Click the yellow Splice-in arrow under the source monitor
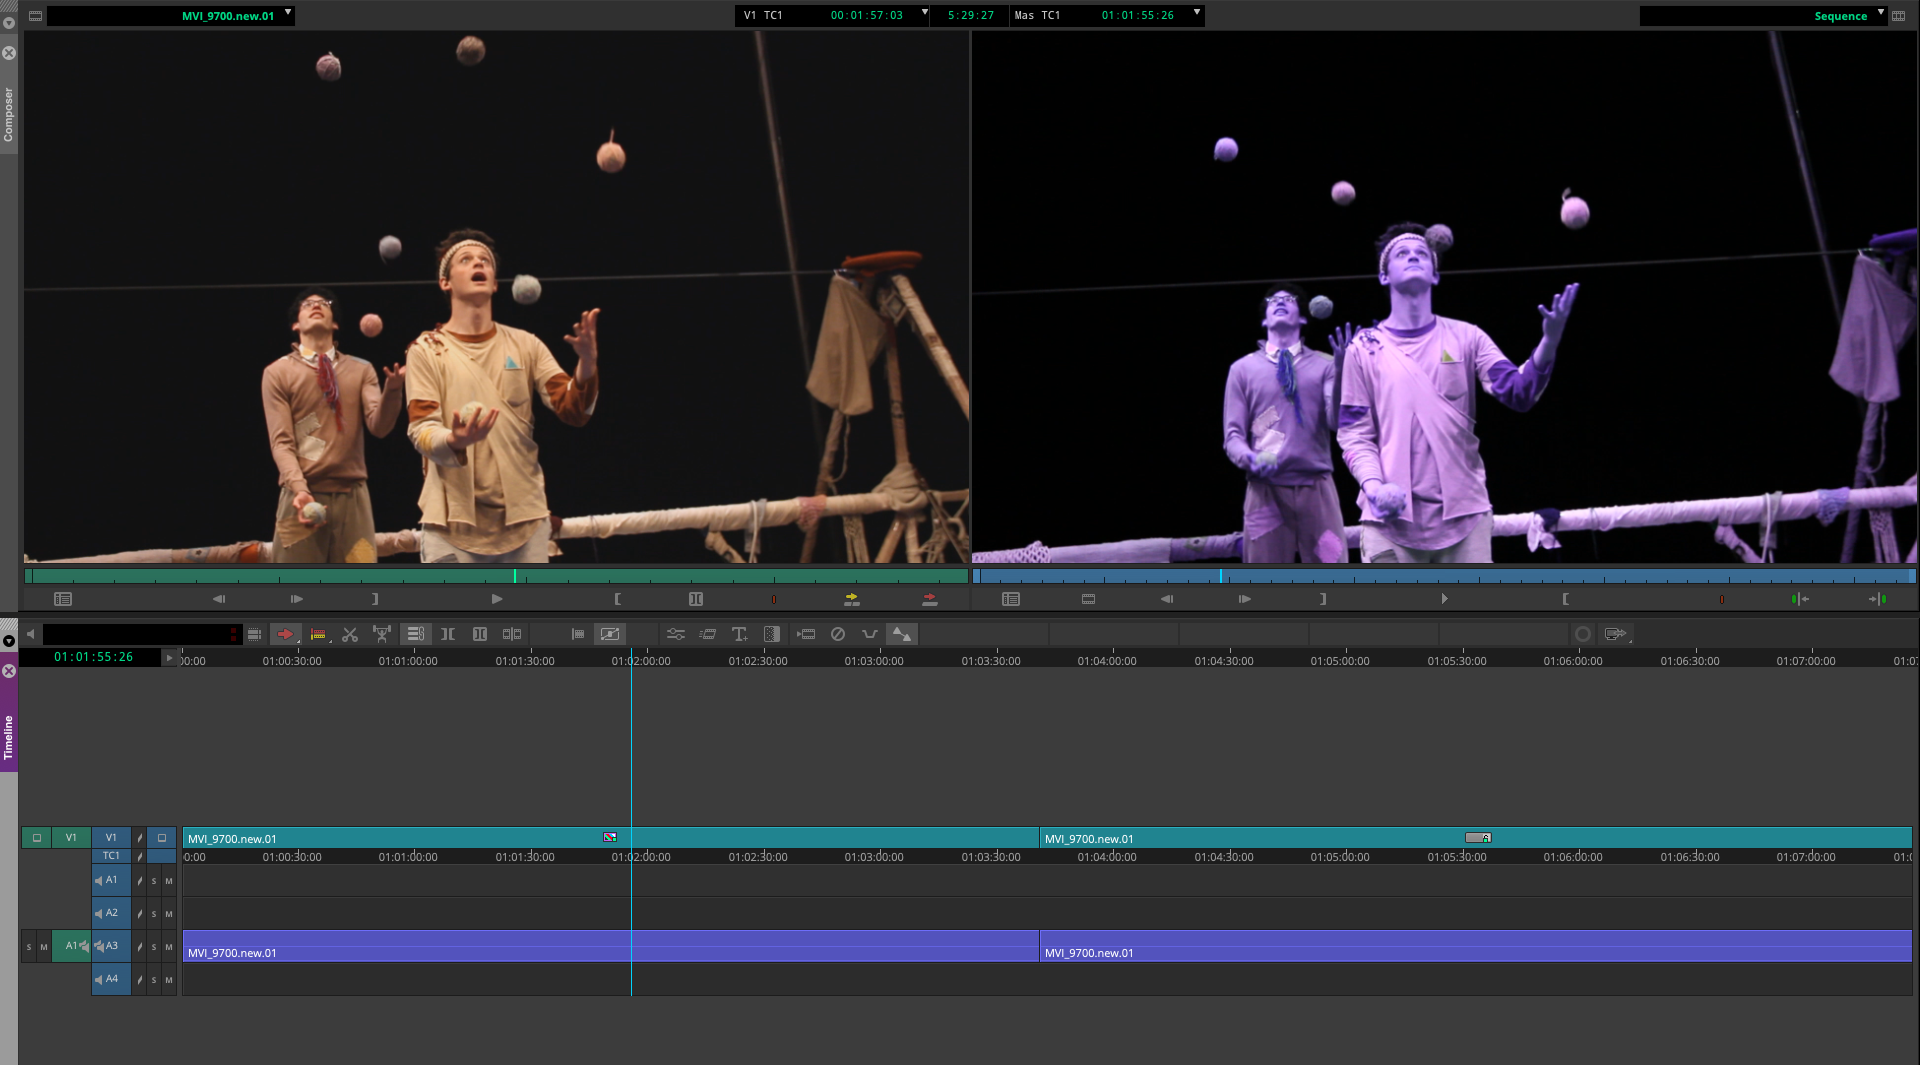The image size is (1920, 1065). coord(851,598)
